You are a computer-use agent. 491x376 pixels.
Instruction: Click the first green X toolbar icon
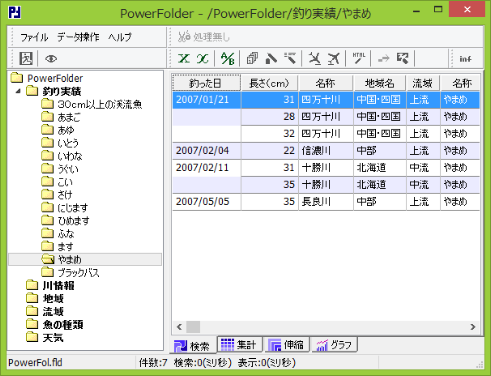point(184,59)
